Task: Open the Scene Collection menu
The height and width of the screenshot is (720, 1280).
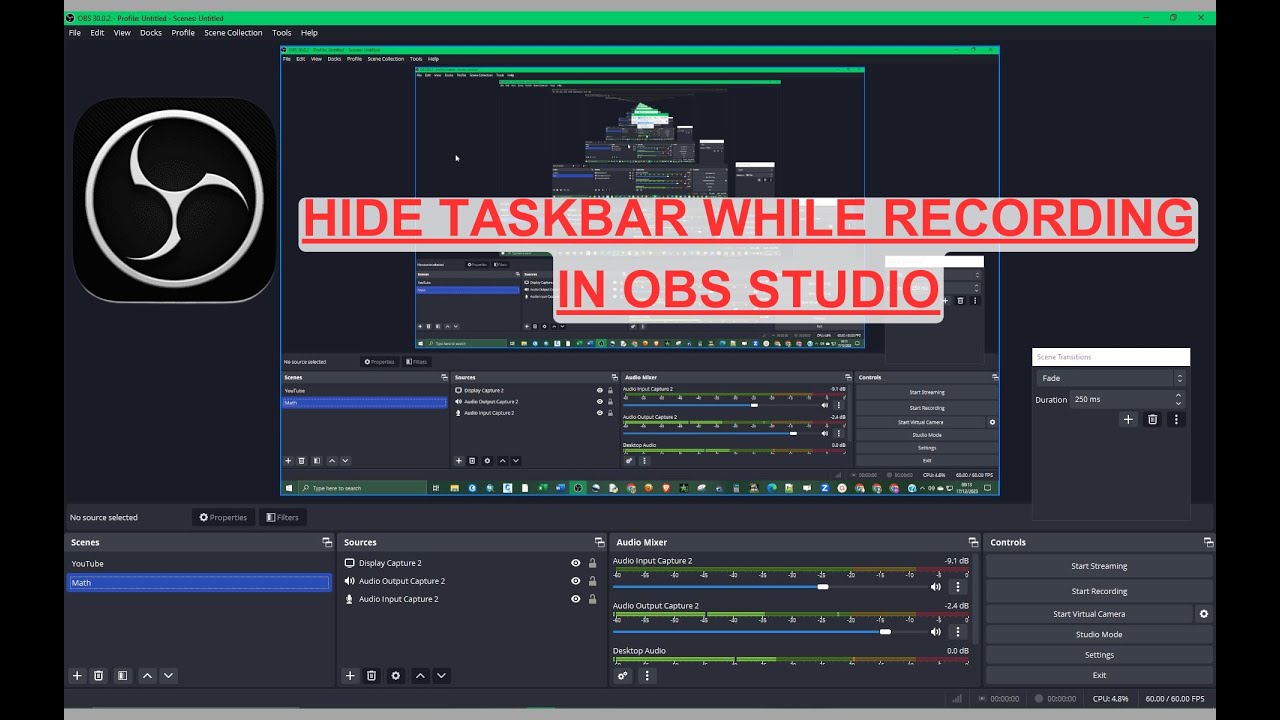Action: point(233,33)
